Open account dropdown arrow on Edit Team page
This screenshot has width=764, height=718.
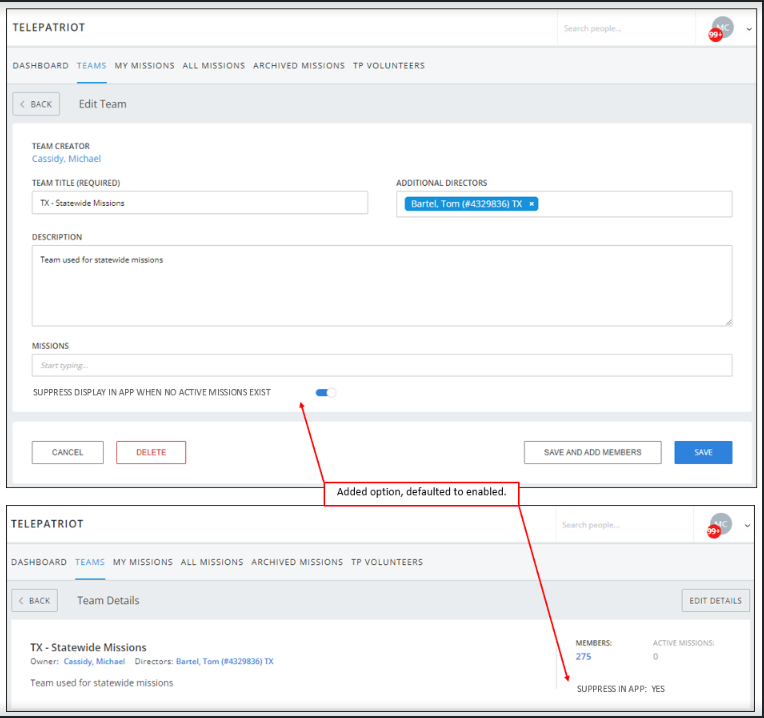[749, 29]
